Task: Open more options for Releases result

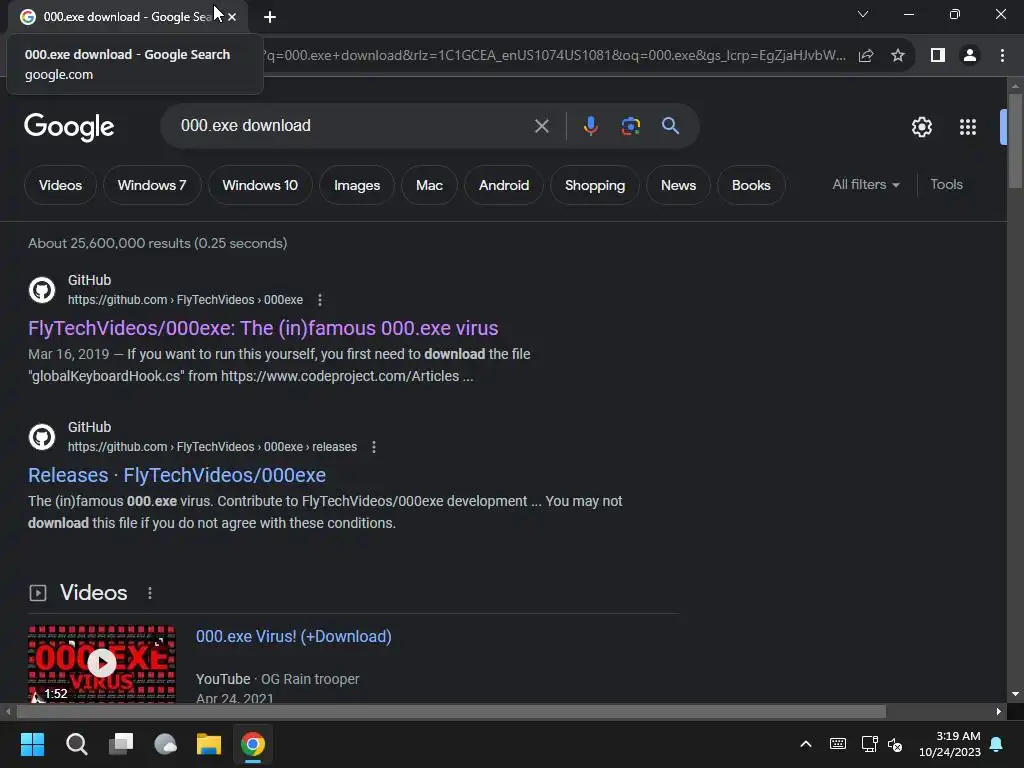Action: coord(374,447)
